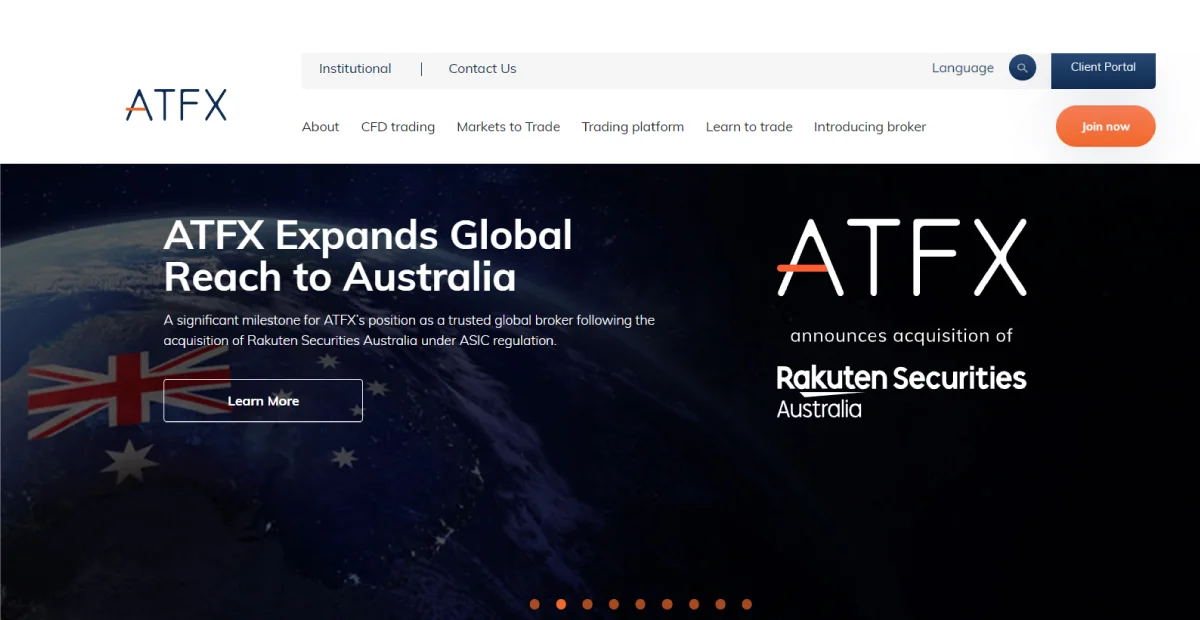Viewport: 1200px width, 620px height.
Task: Follow the Contact Us link
Action: (x=482, y=69)
